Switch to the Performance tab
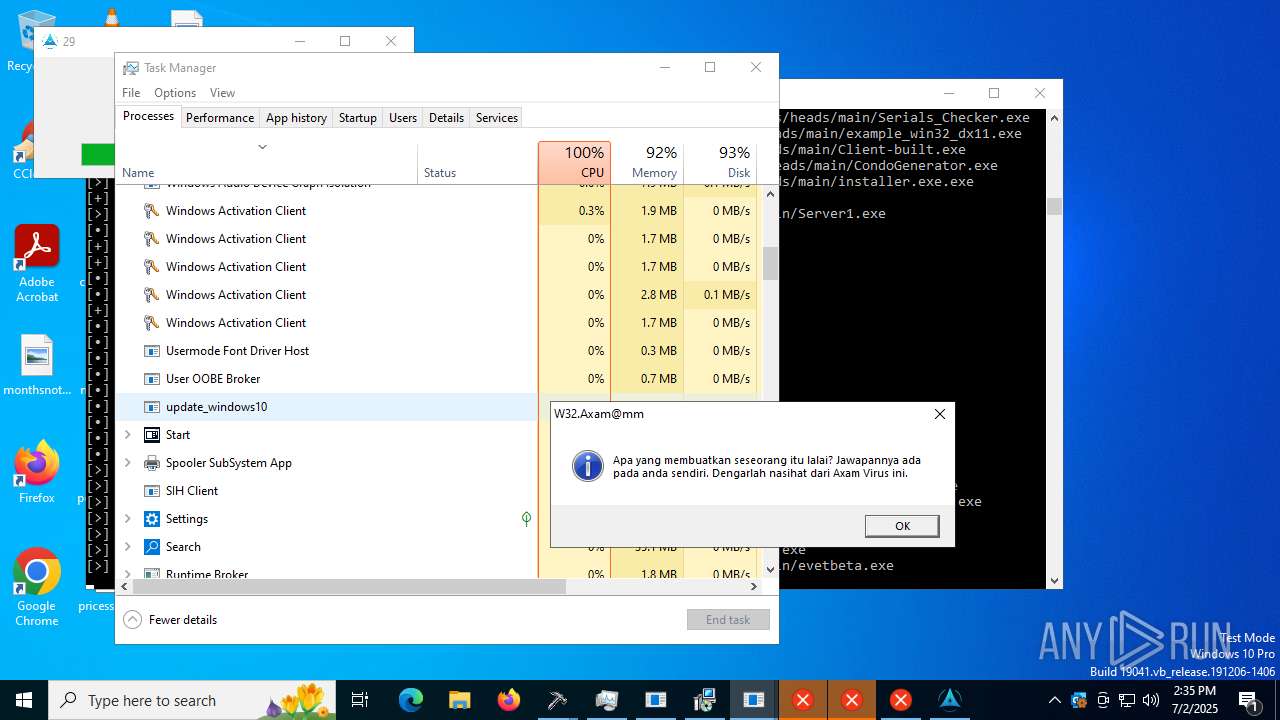 (220, 118)
